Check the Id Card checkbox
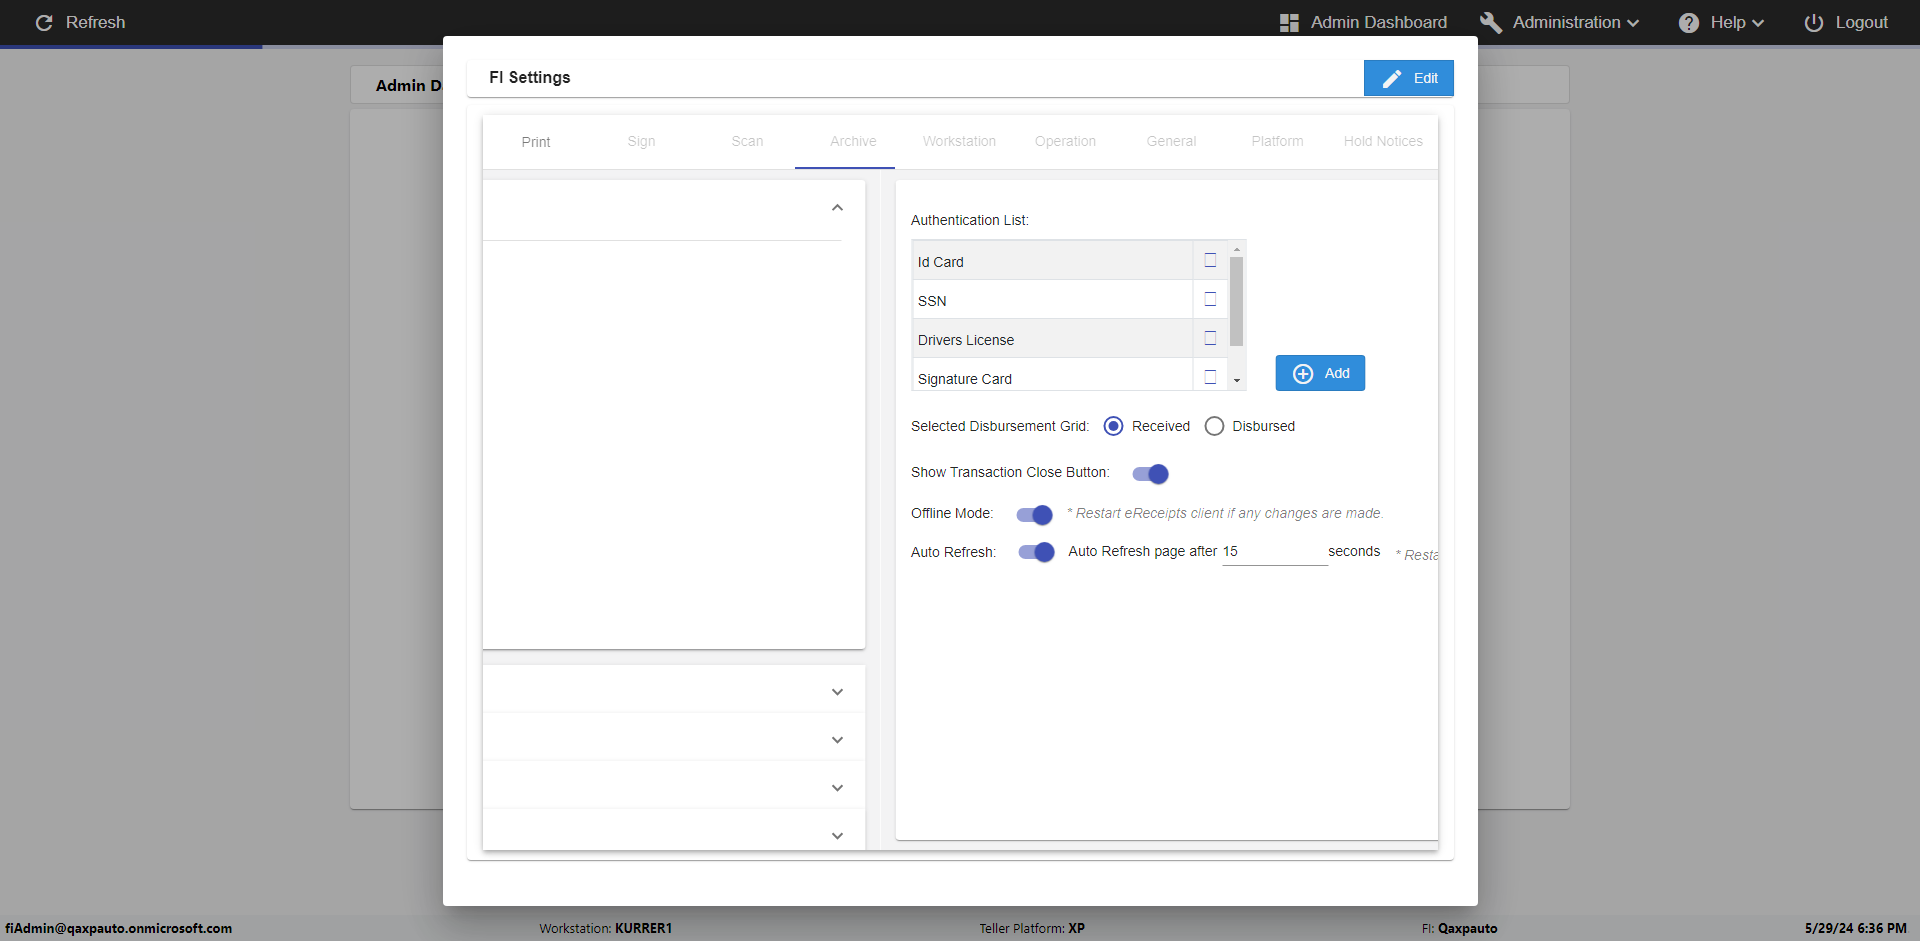This screenshot has width=1920, height=941. click(x=1210, y=260)
